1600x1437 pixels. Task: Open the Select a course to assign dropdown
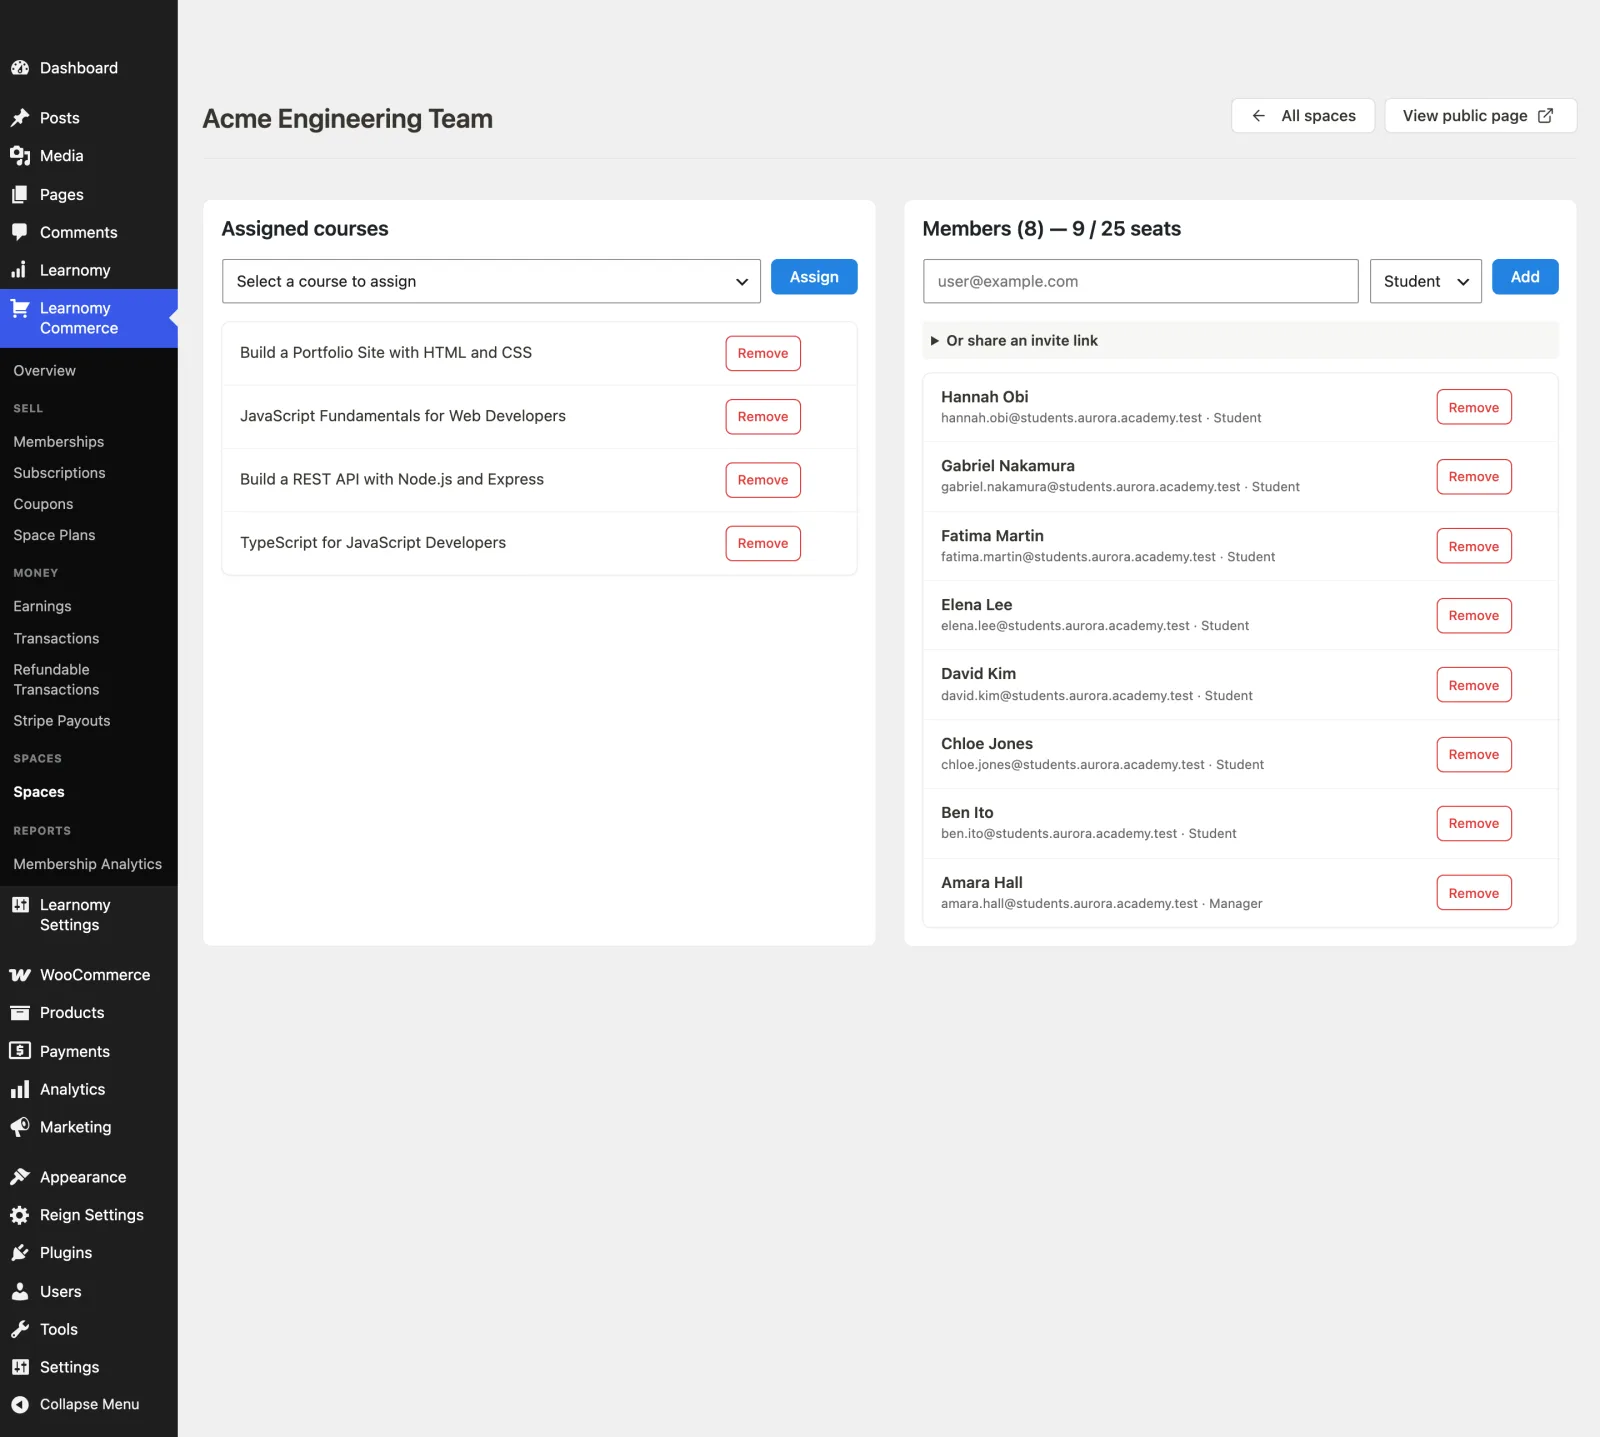click(491, 281)
